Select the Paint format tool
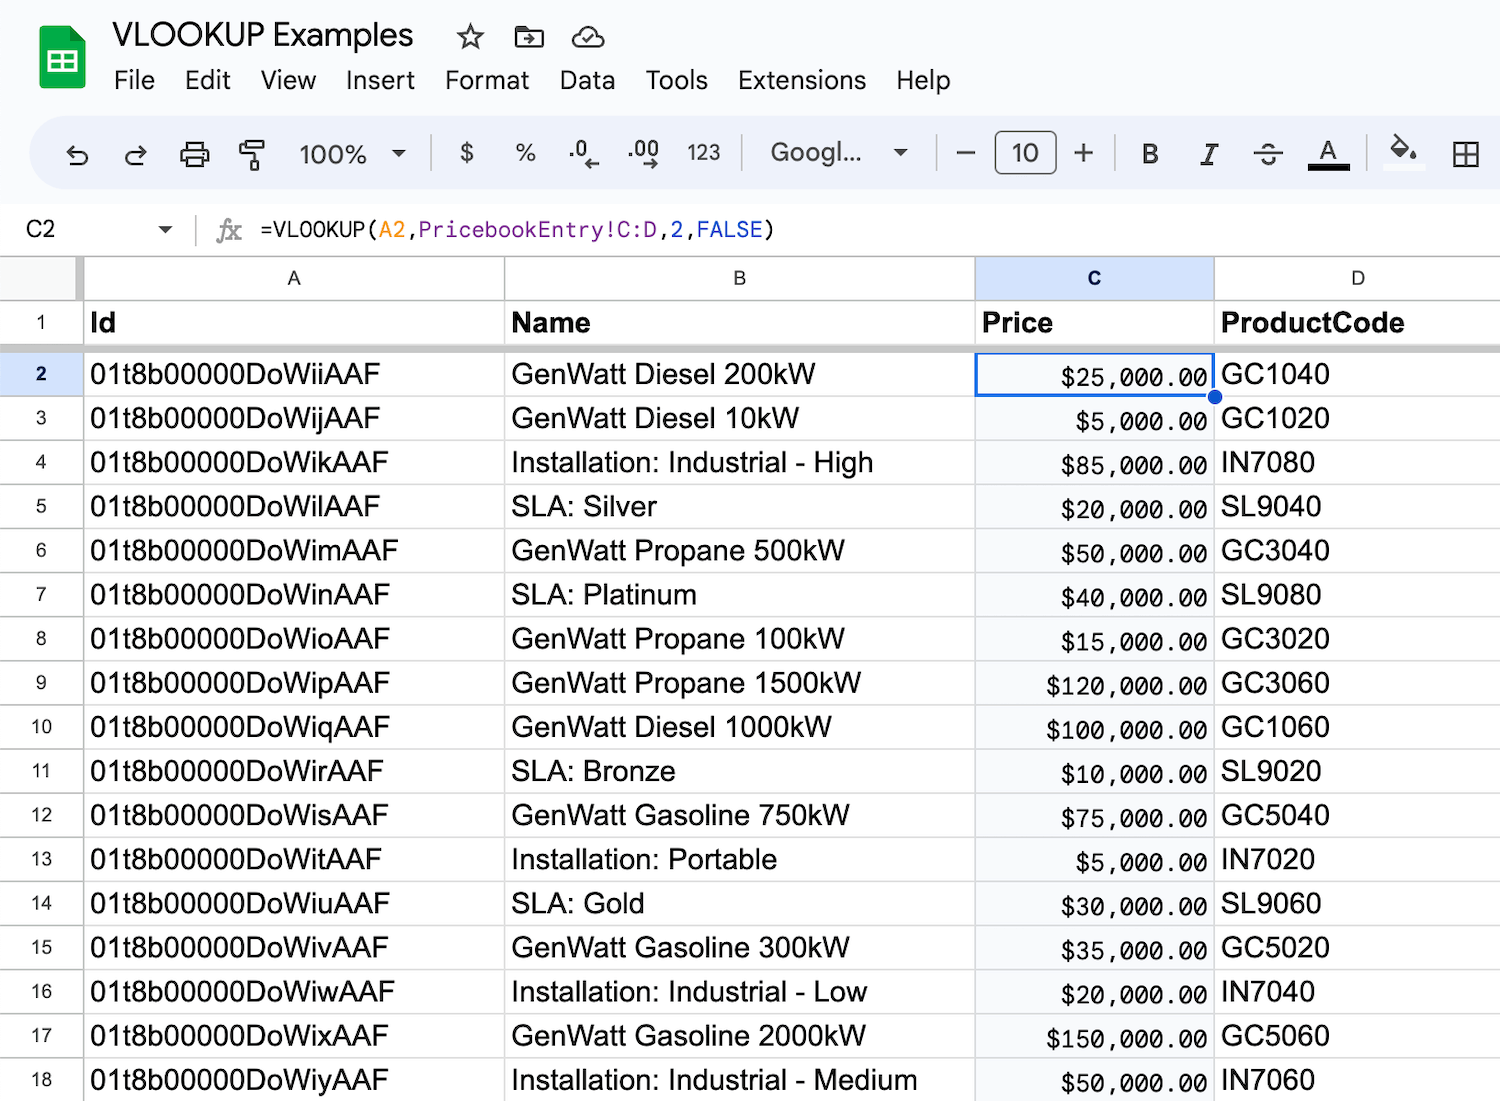 (252, 154)
